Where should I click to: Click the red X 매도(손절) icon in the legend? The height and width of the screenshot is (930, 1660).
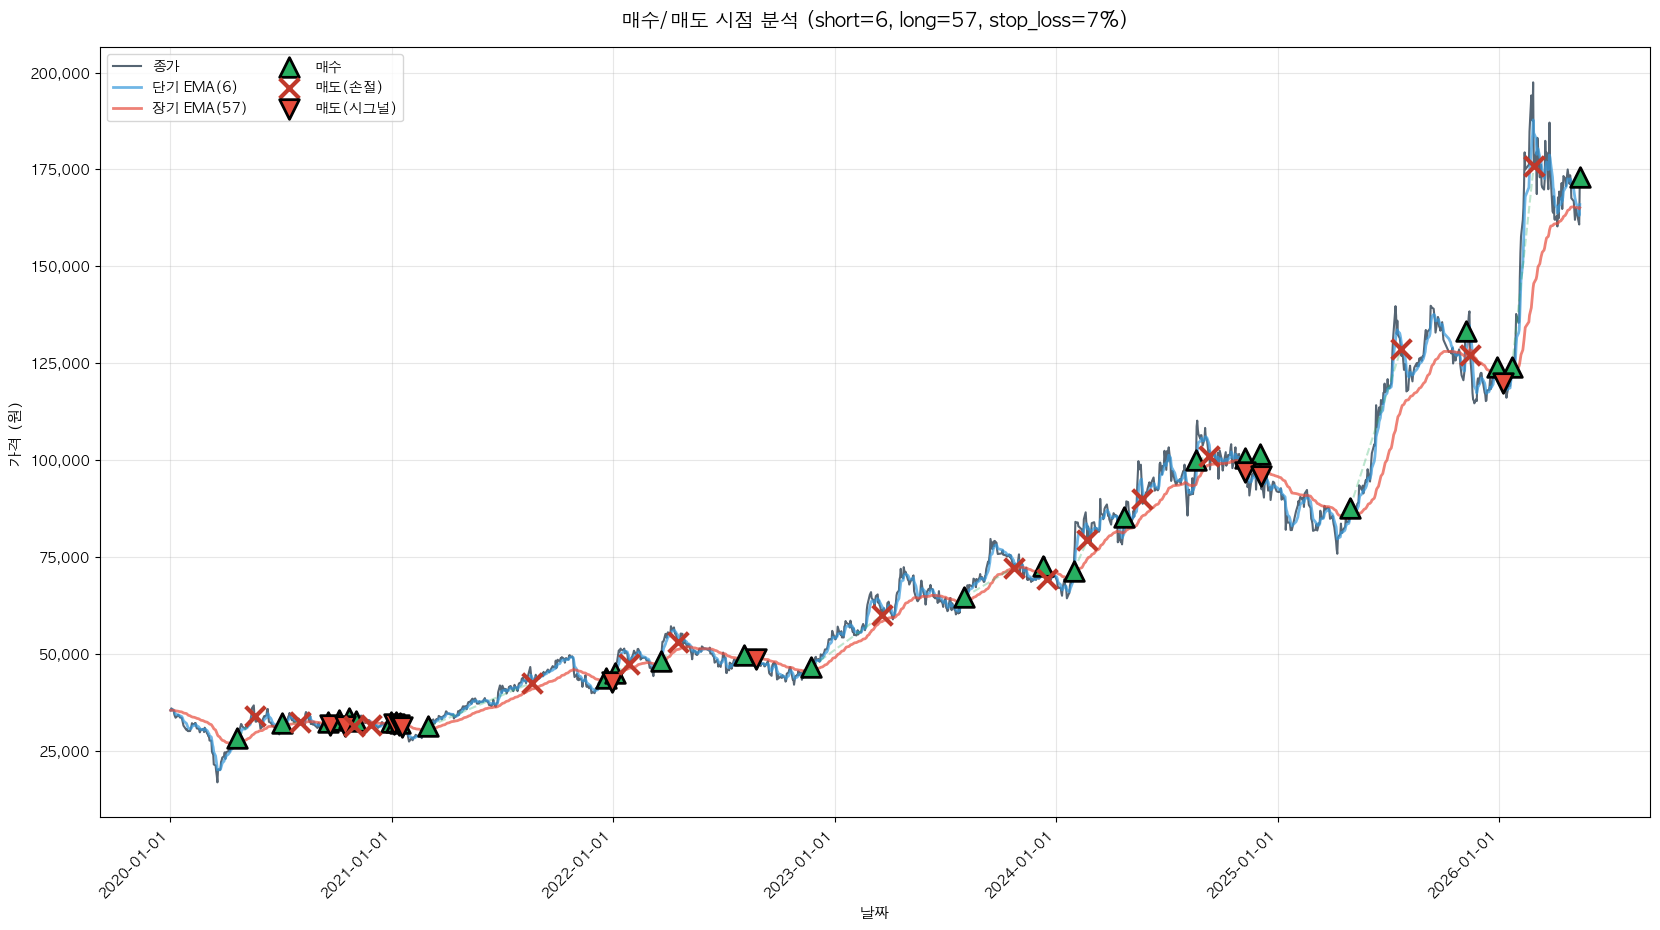click(x=289, y=88)
